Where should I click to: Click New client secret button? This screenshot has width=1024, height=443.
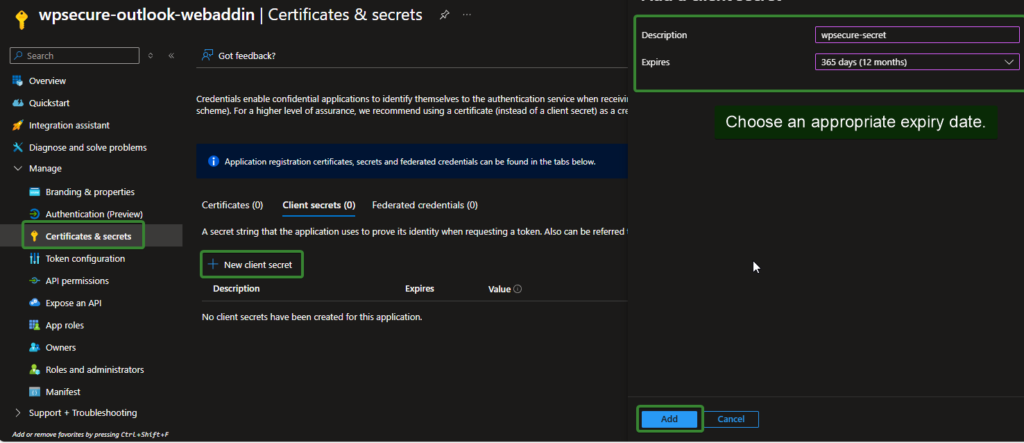(252, 264)
